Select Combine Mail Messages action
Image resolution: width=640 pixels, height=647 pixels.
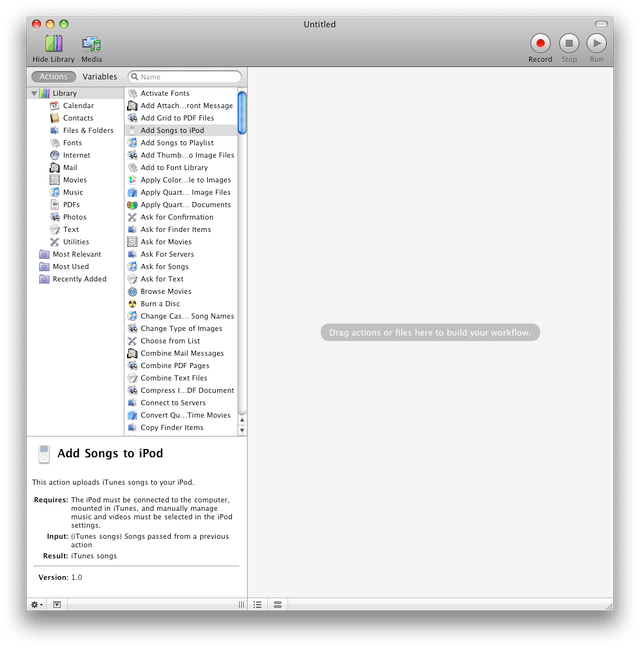click(181, 353)
